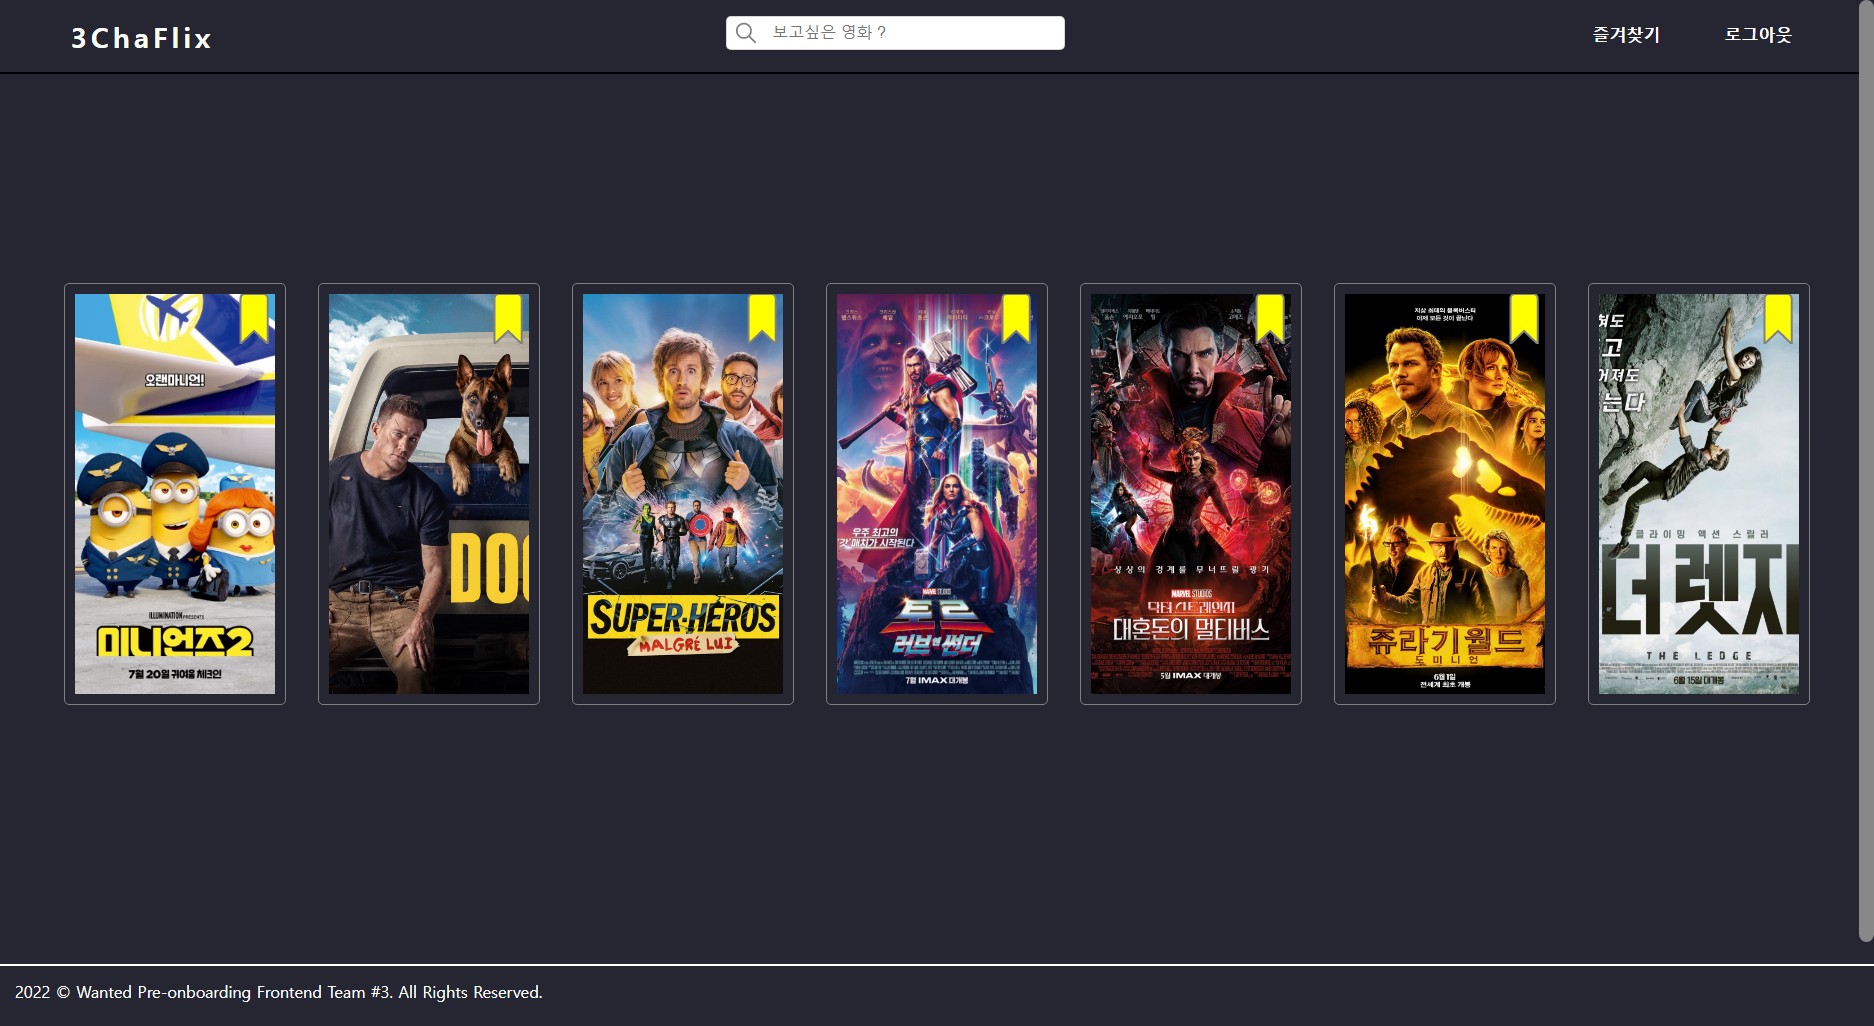
Task: Open the Jurassic World Dominion poster
Action: tap(1444, 500)
